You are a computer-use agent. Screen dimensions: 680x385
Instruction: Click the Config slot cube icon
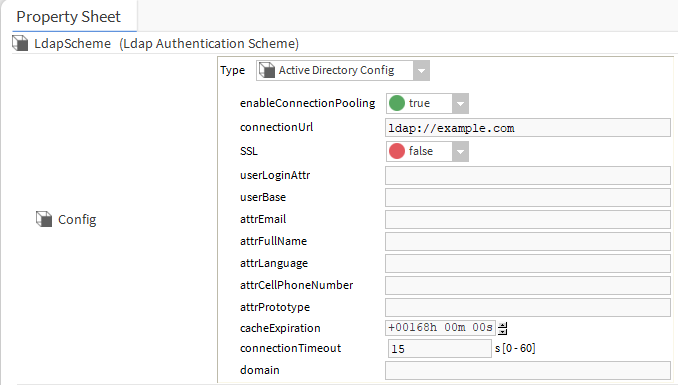tap(44, 219)
